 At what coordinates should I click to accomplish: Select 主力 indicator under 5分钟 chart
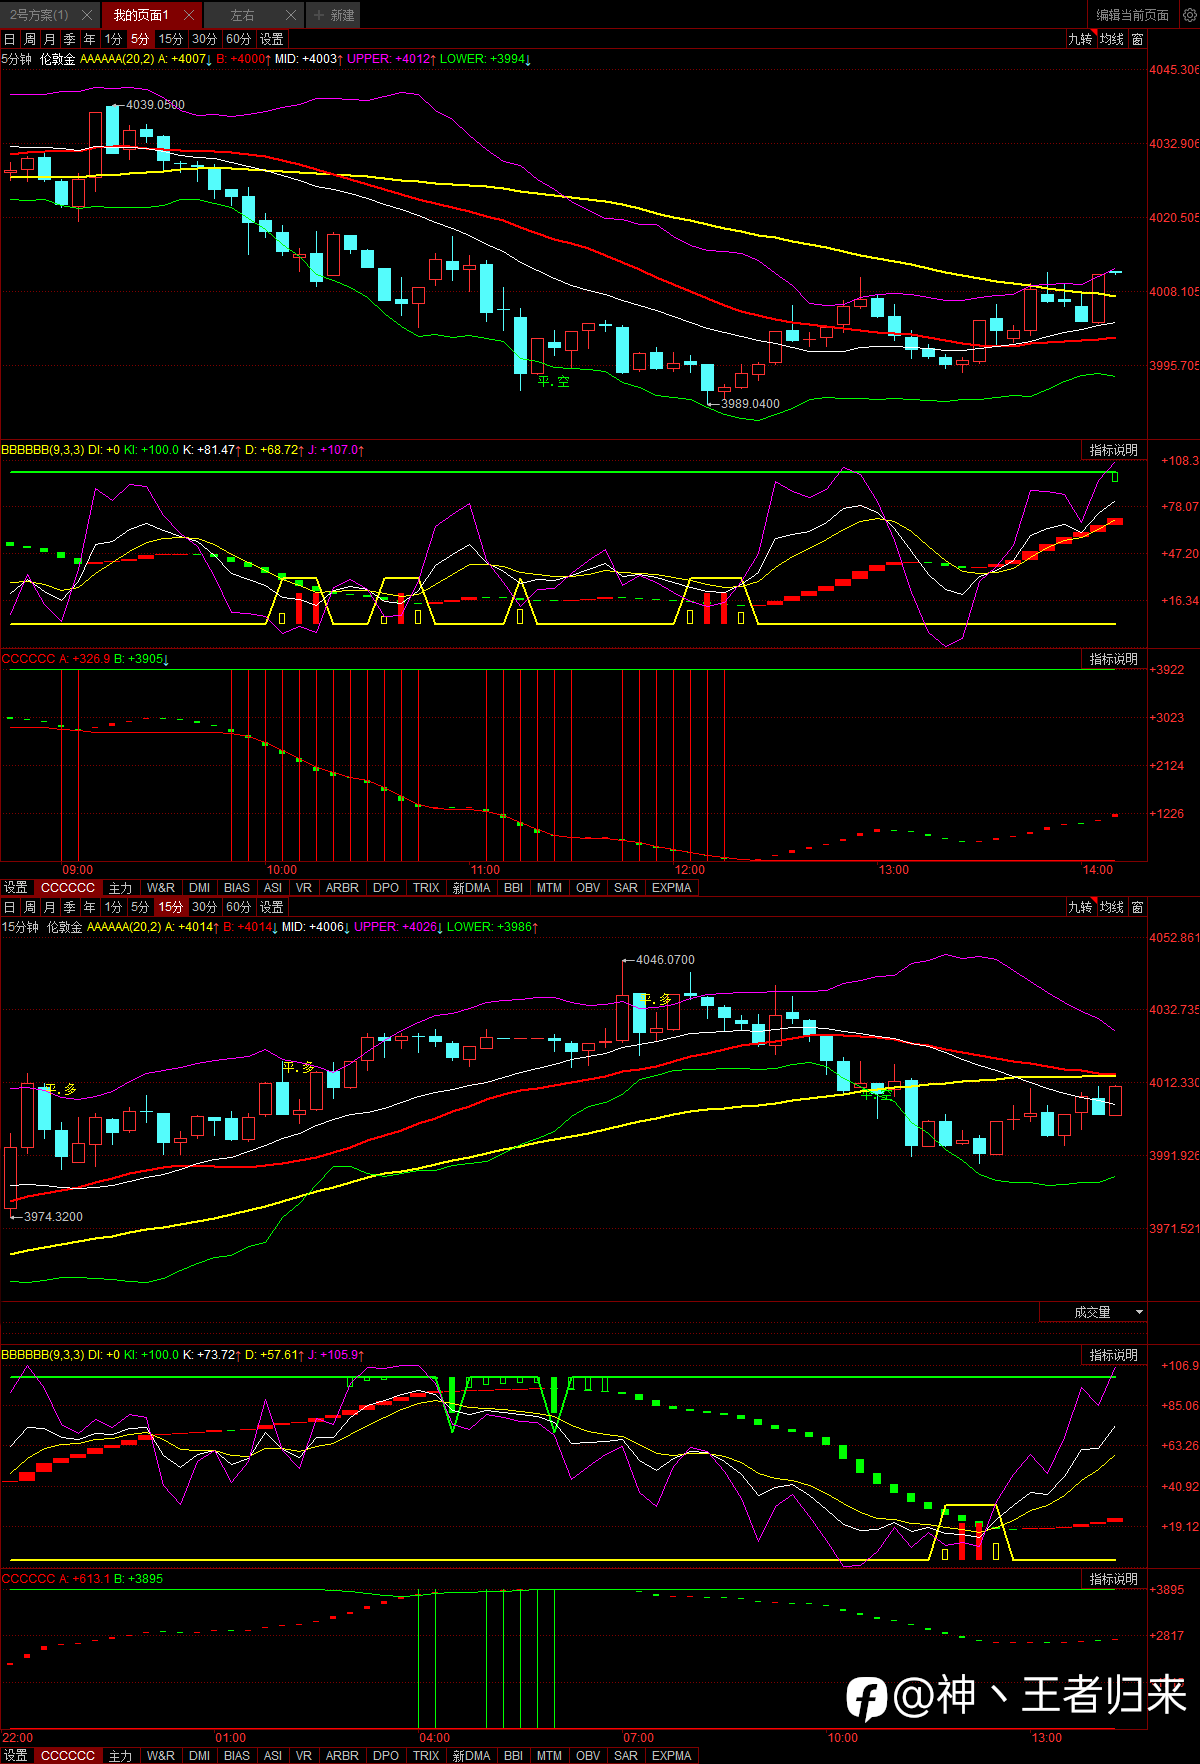tap(120, 888)
